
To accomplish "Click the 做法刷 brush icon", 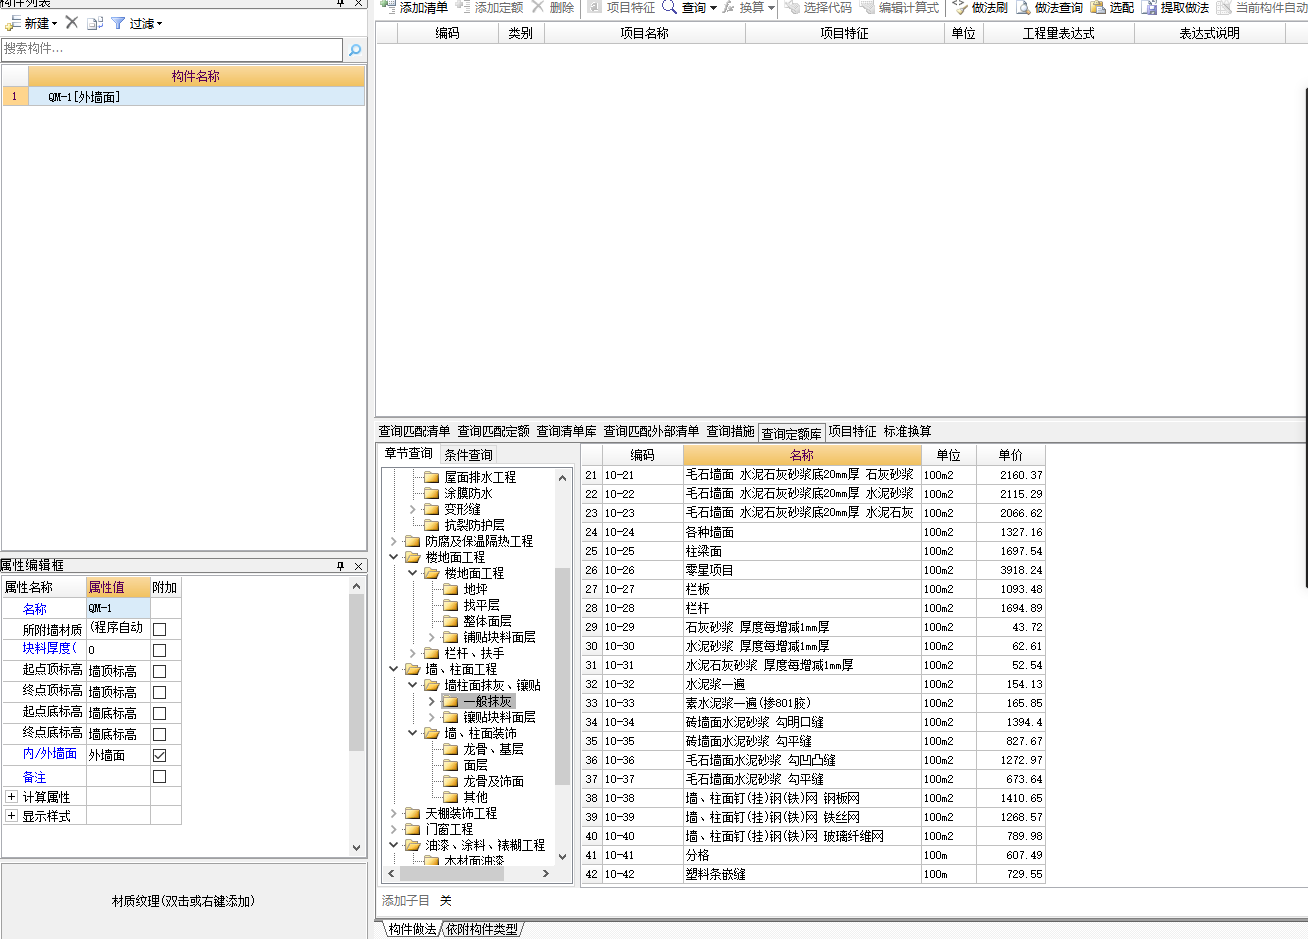I will [x=960, y=7].
